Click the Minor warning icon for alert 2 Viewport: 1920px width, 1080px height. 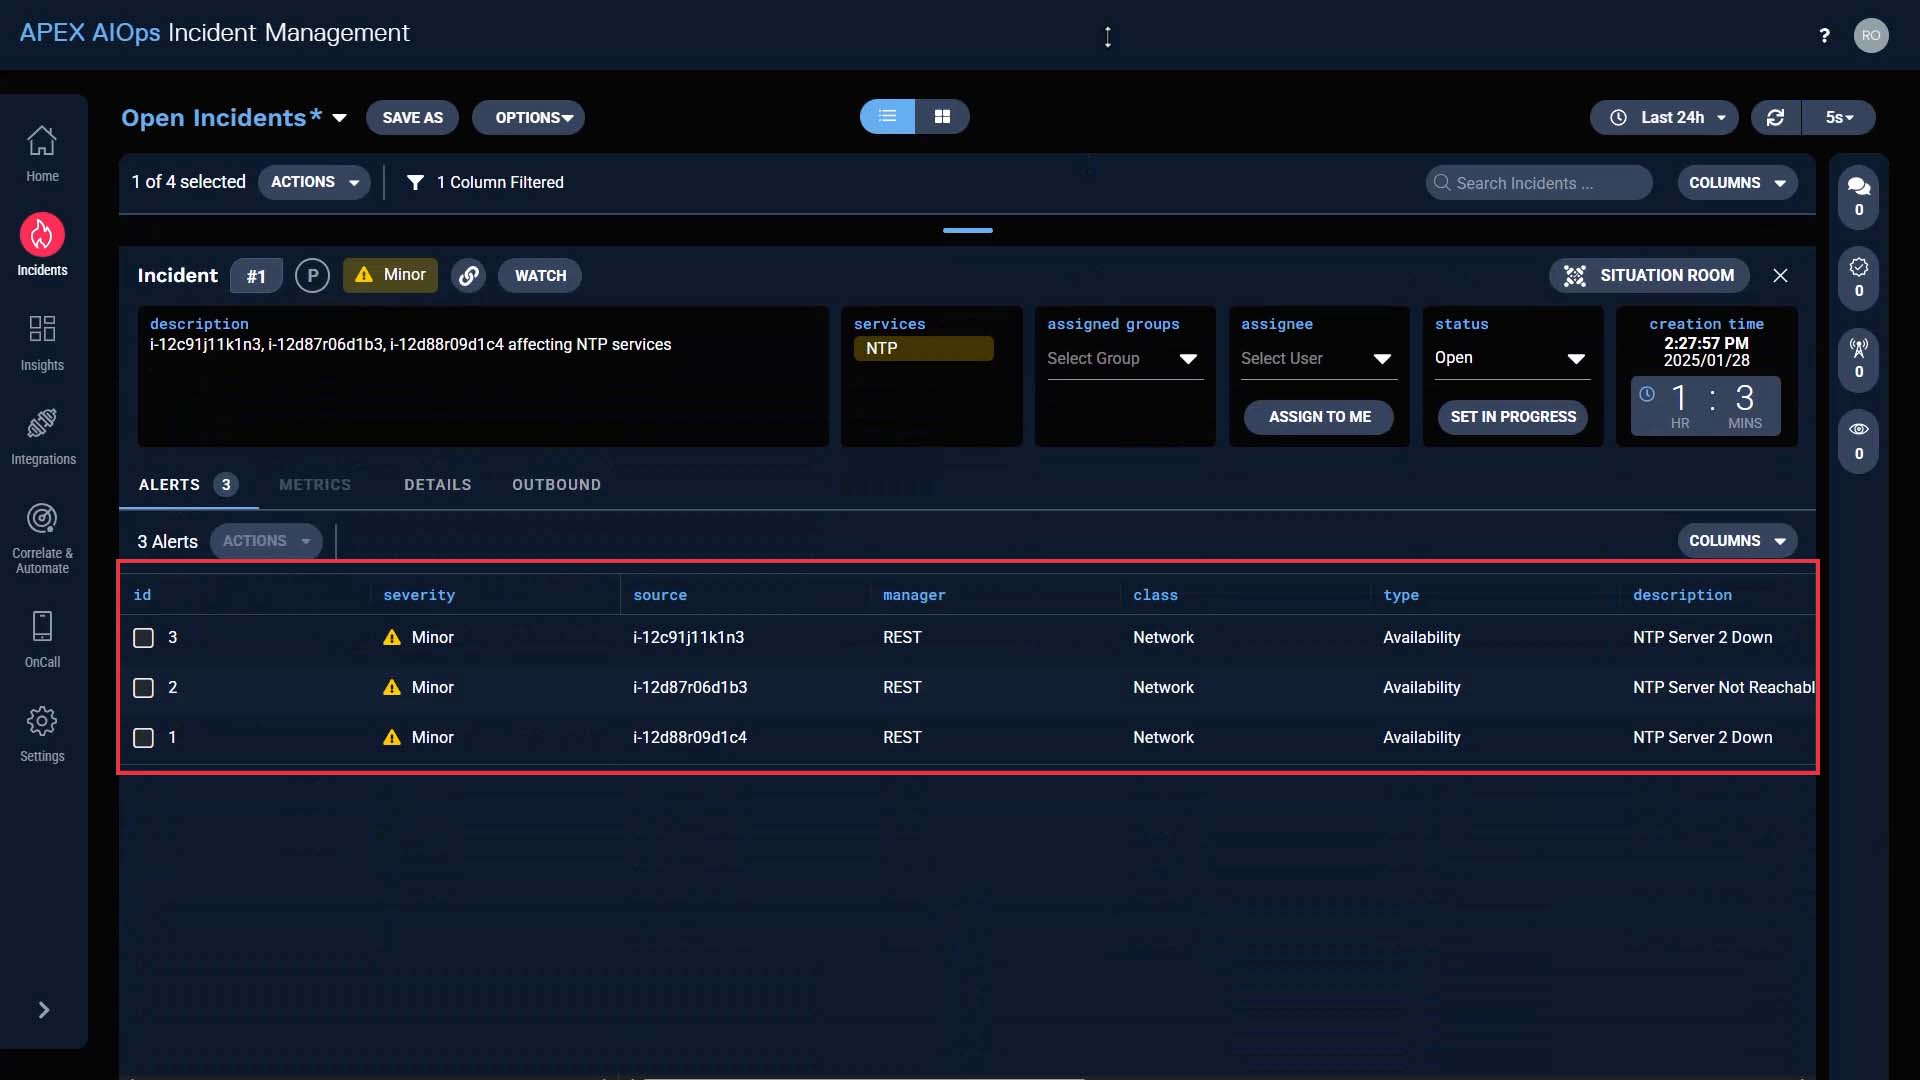pyautogui.click(x=392, y=688)
